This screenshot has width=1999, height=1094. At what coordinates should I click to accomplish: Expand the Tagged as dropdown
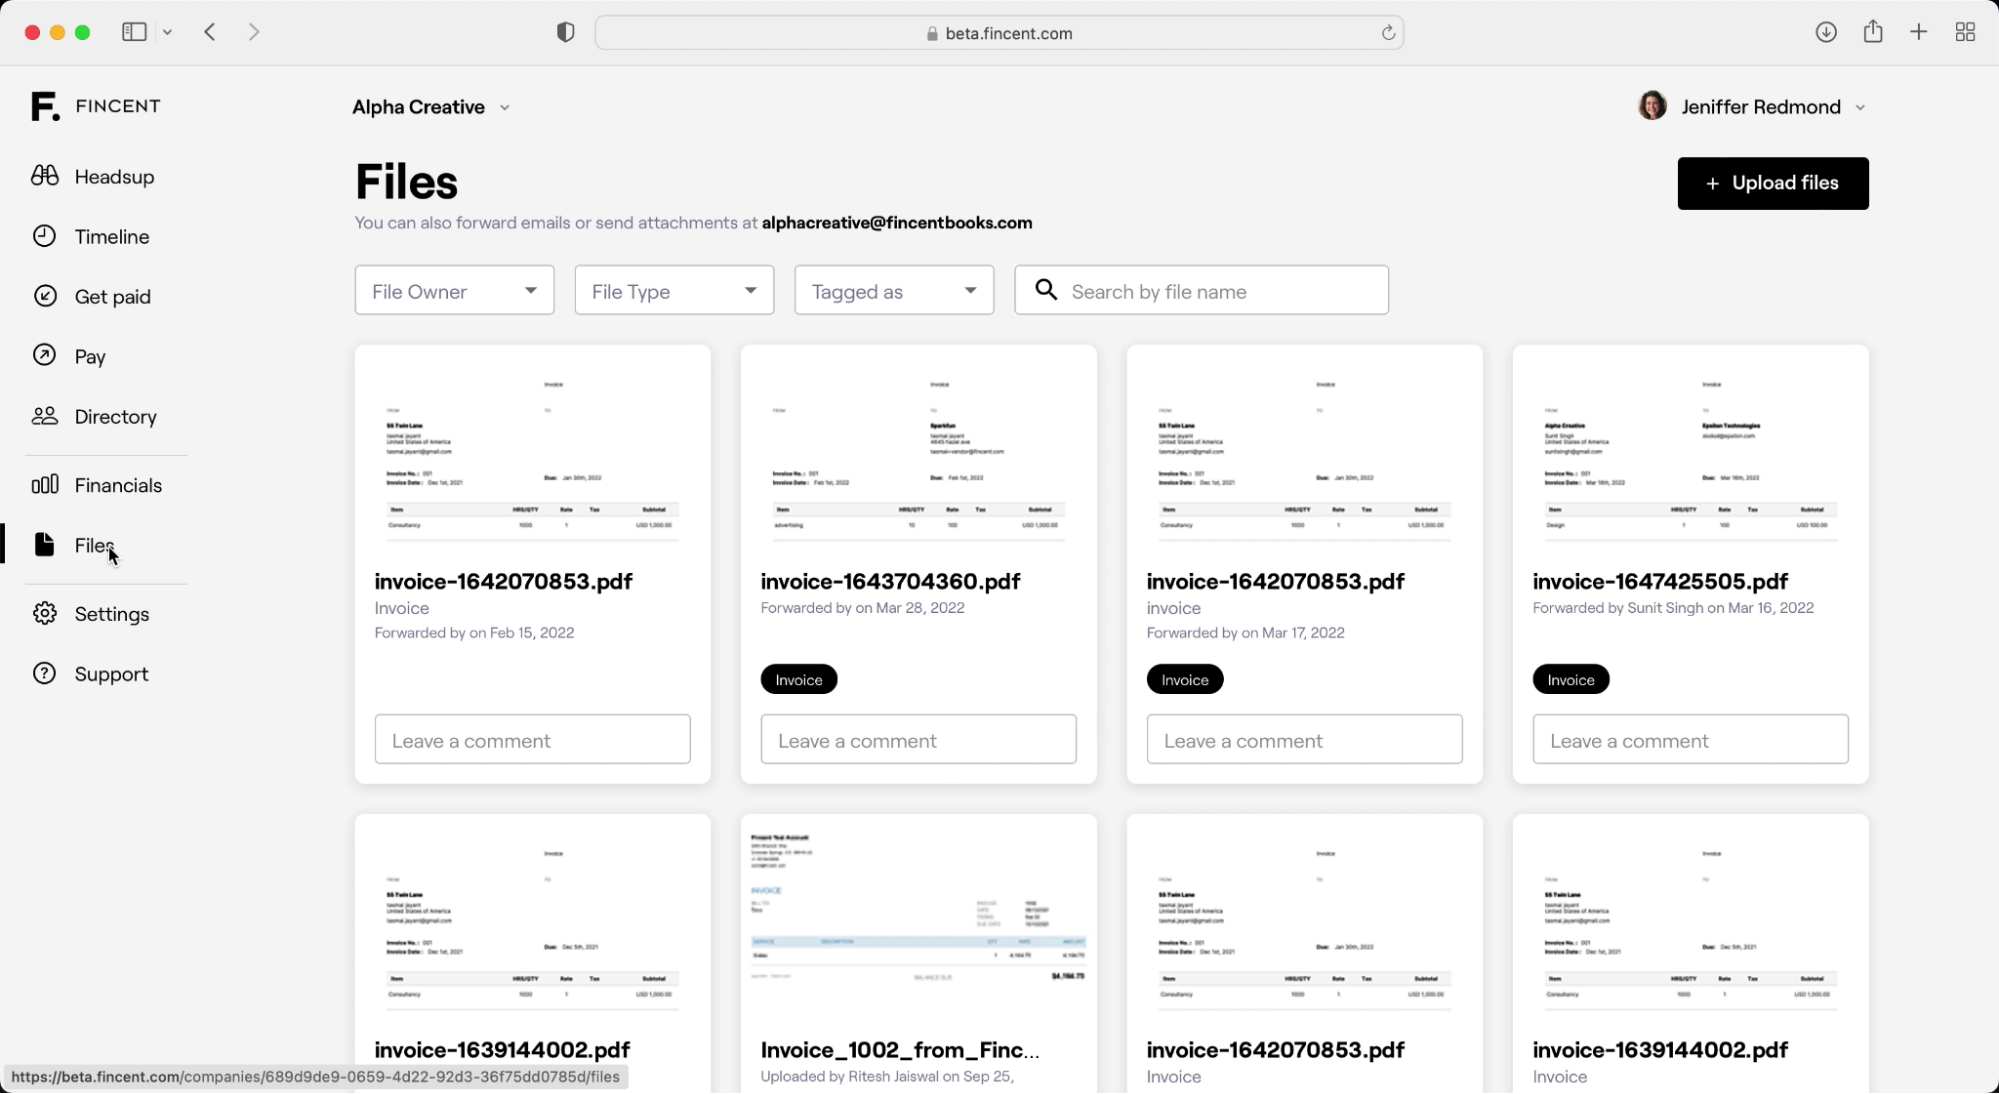[894, 291]
